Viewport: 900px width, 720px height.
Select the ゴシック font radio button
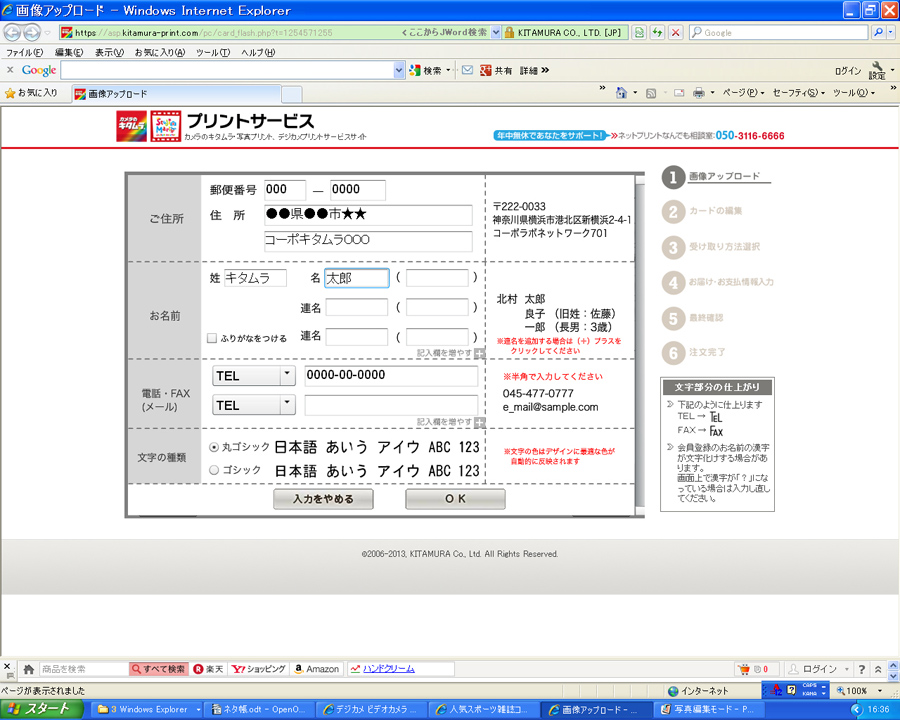214,470
